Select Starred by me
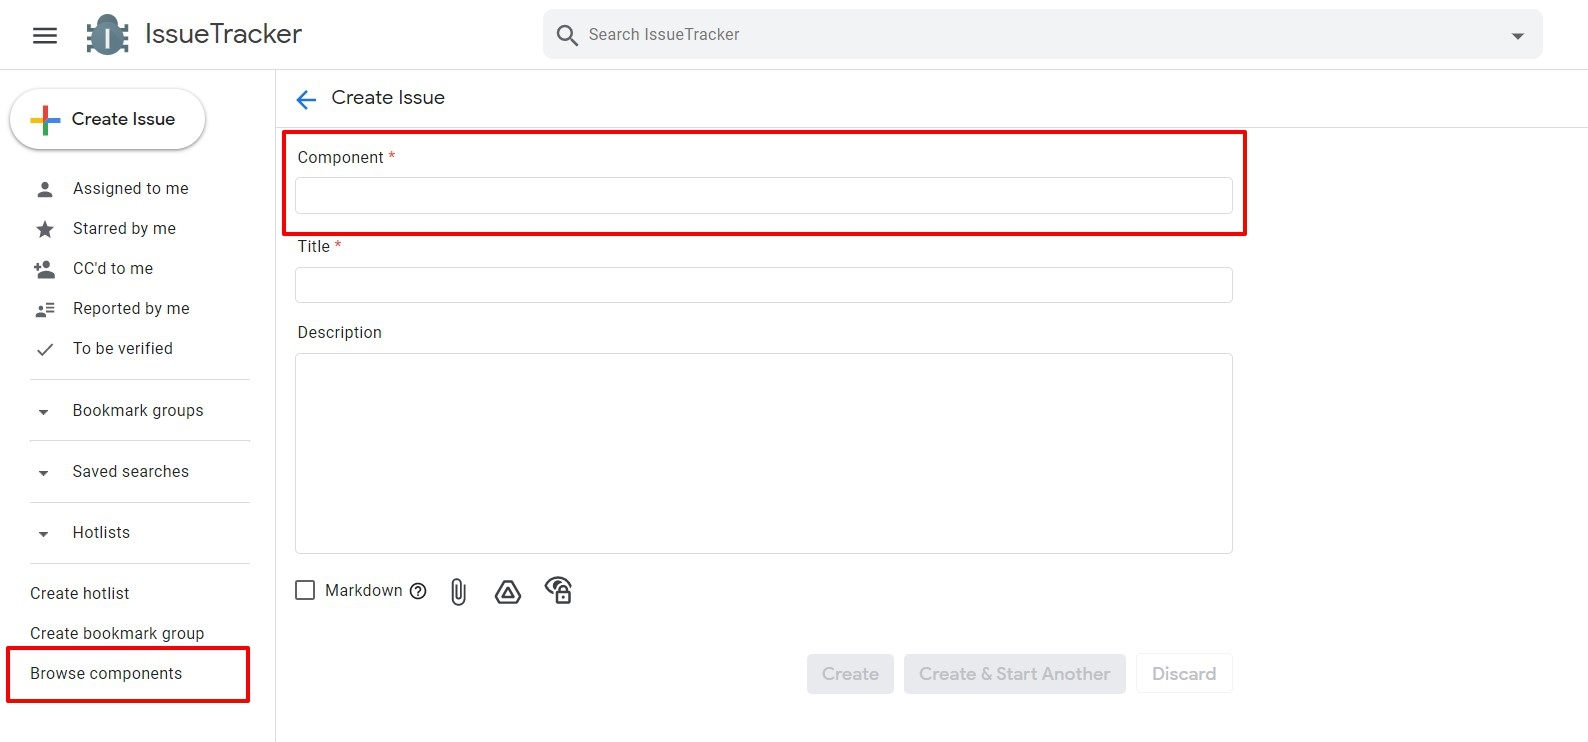The height and width of the screenshot is (742, 1588). point(124,229)
